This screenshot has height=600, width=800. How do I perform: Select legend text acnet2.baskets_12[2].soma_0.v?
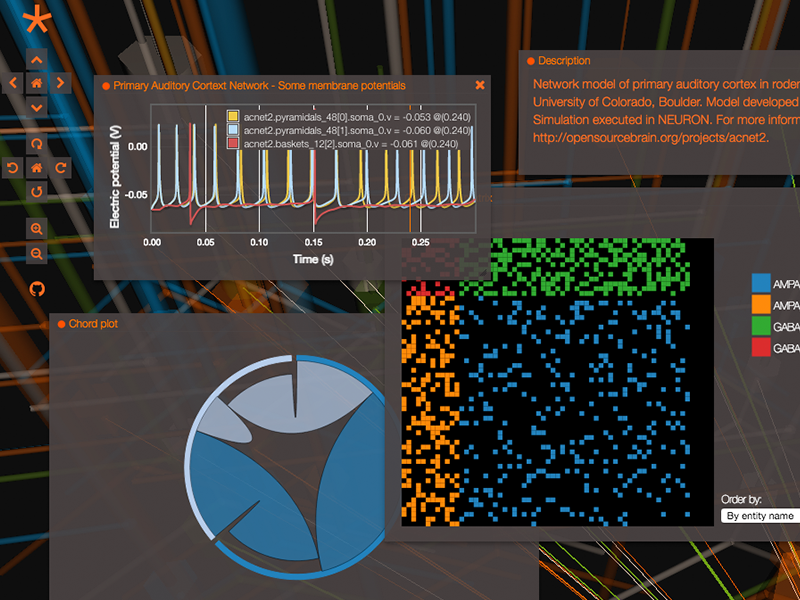pos(310,144)
